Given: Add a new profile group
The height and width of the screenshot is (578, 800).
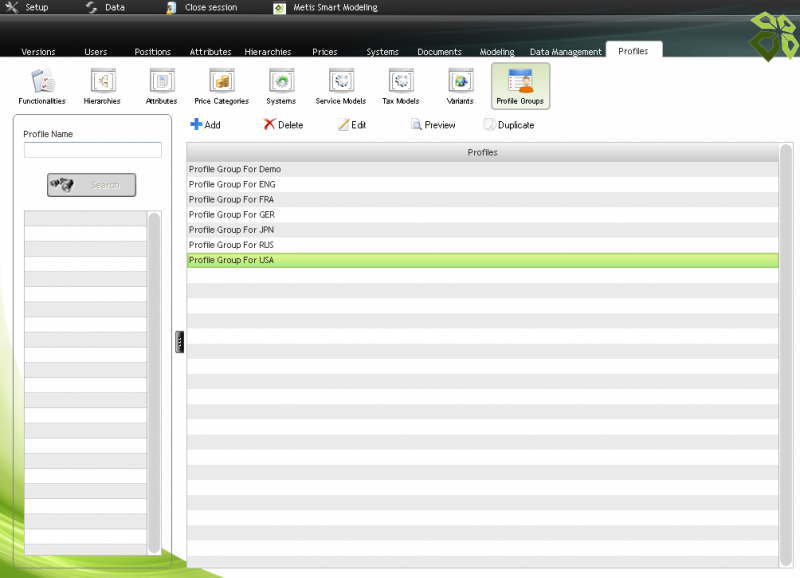Looking at the screenshot, I should (205, 124).
